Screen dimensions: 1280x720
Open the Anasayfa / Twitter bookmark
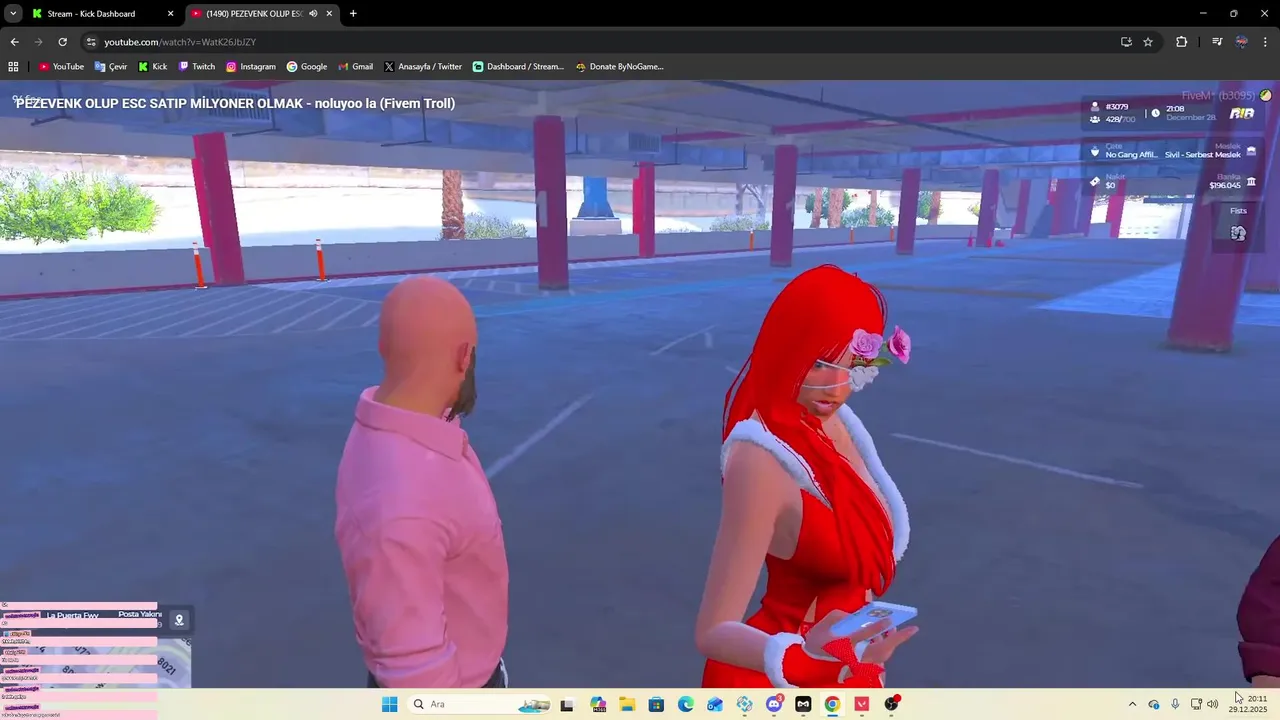[x=423, y=67]
